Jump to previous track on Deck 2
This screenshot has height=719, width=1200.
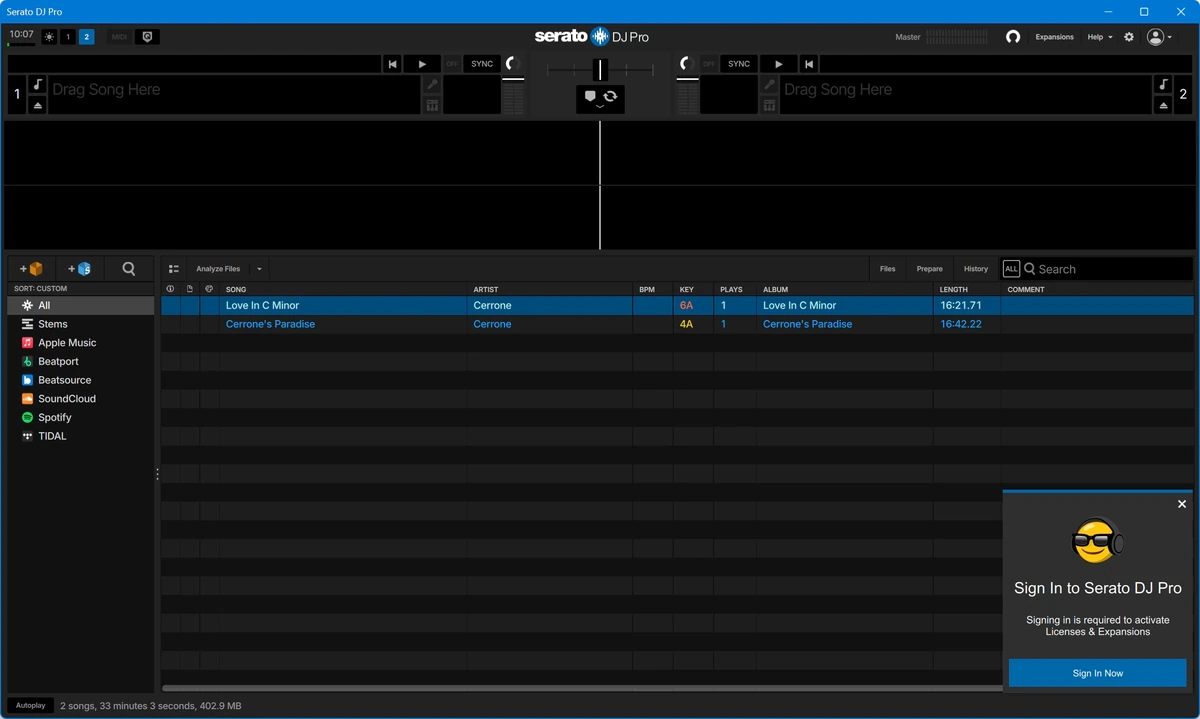pyautogui.click(x=809, y=64)
